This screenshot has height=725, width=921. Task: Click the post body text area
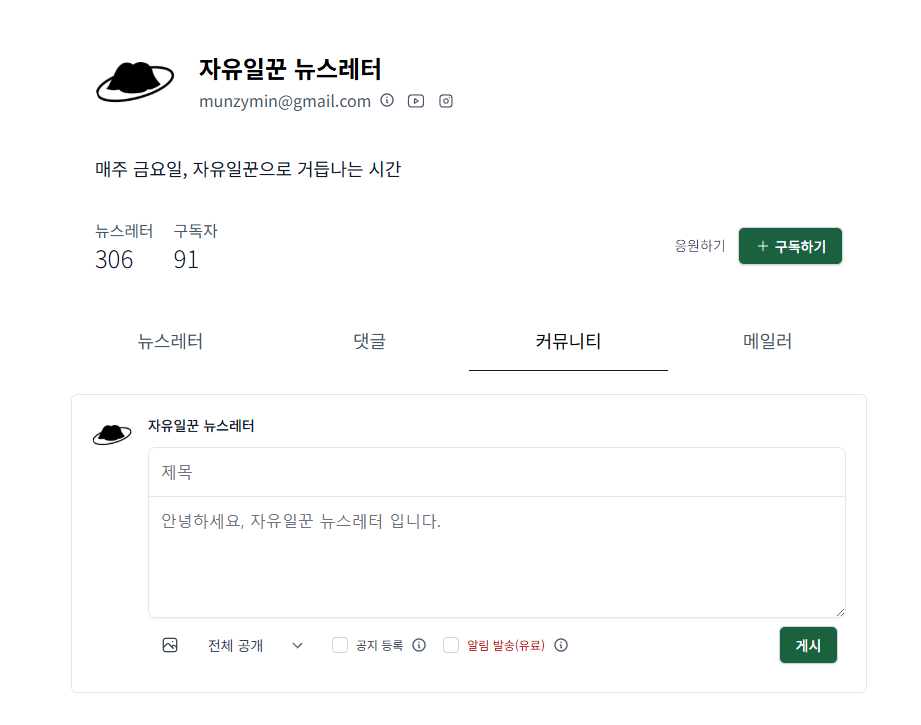click(497, 555)
